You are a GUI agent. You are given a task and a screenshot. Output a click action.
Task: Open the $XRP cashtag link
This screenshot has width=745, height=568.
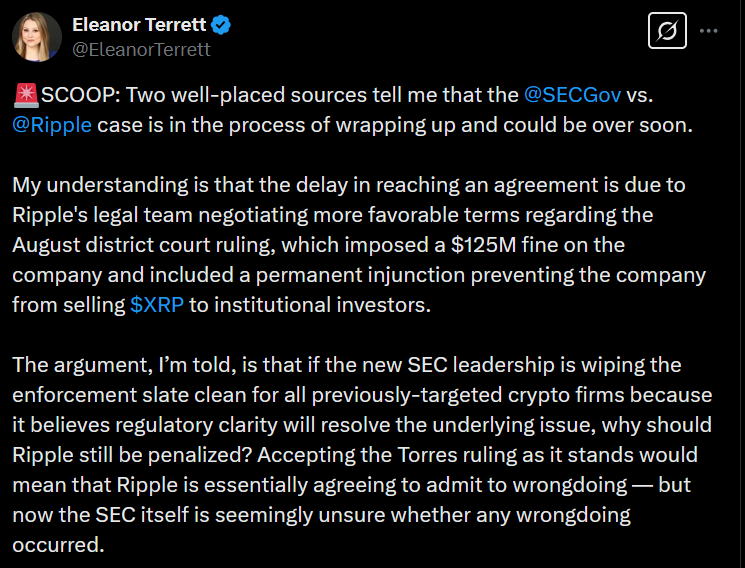click(156, 305)
